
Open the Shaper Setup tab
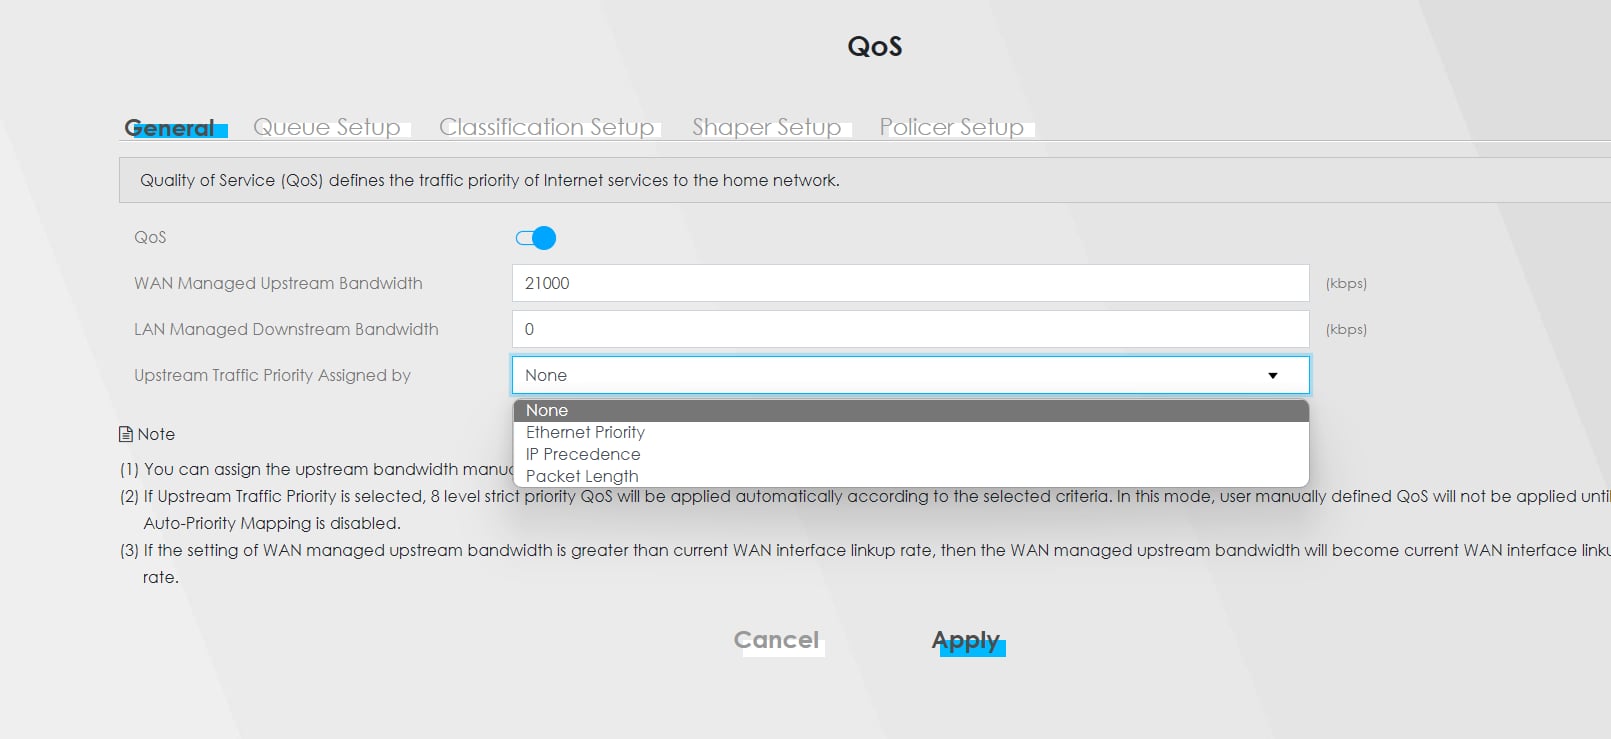pyautogui.click(x=767, y=127)
